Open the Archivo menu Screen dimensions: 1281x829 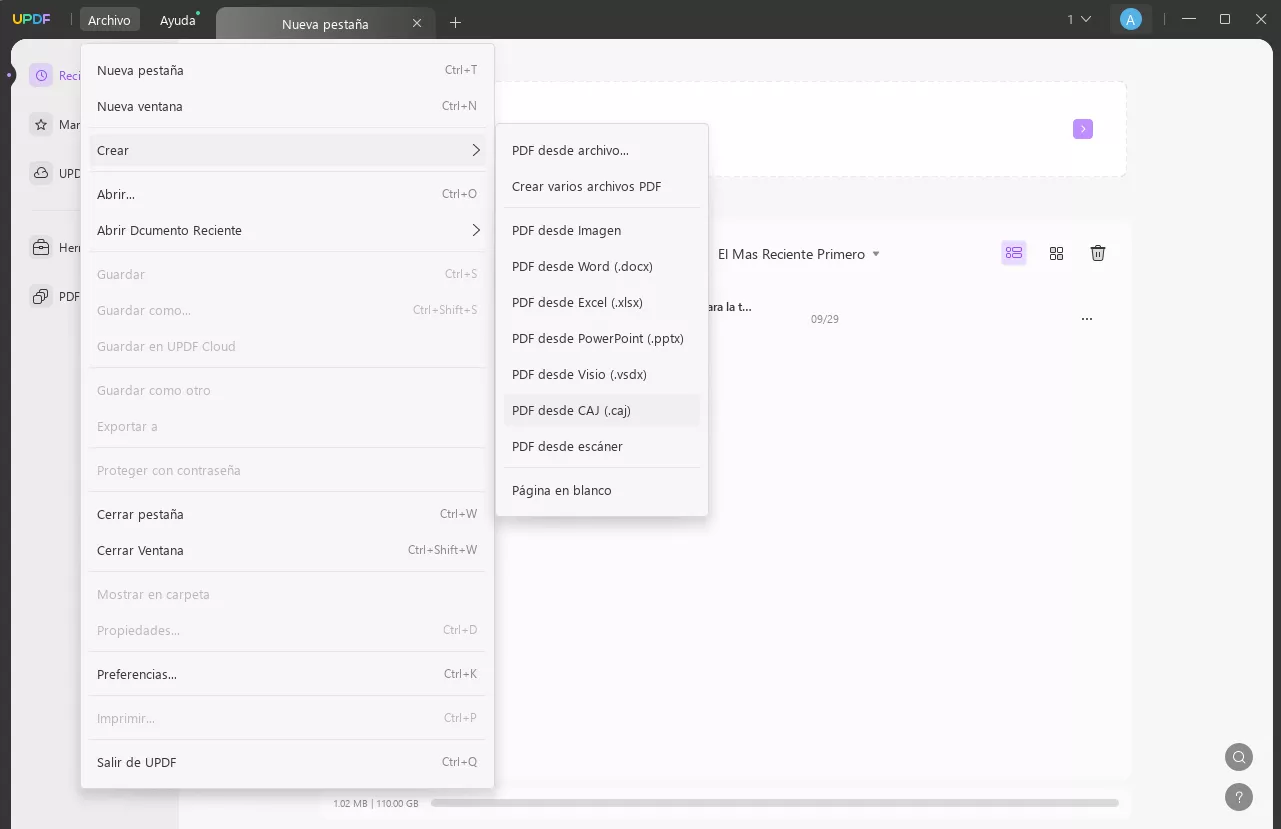(109, 20)
